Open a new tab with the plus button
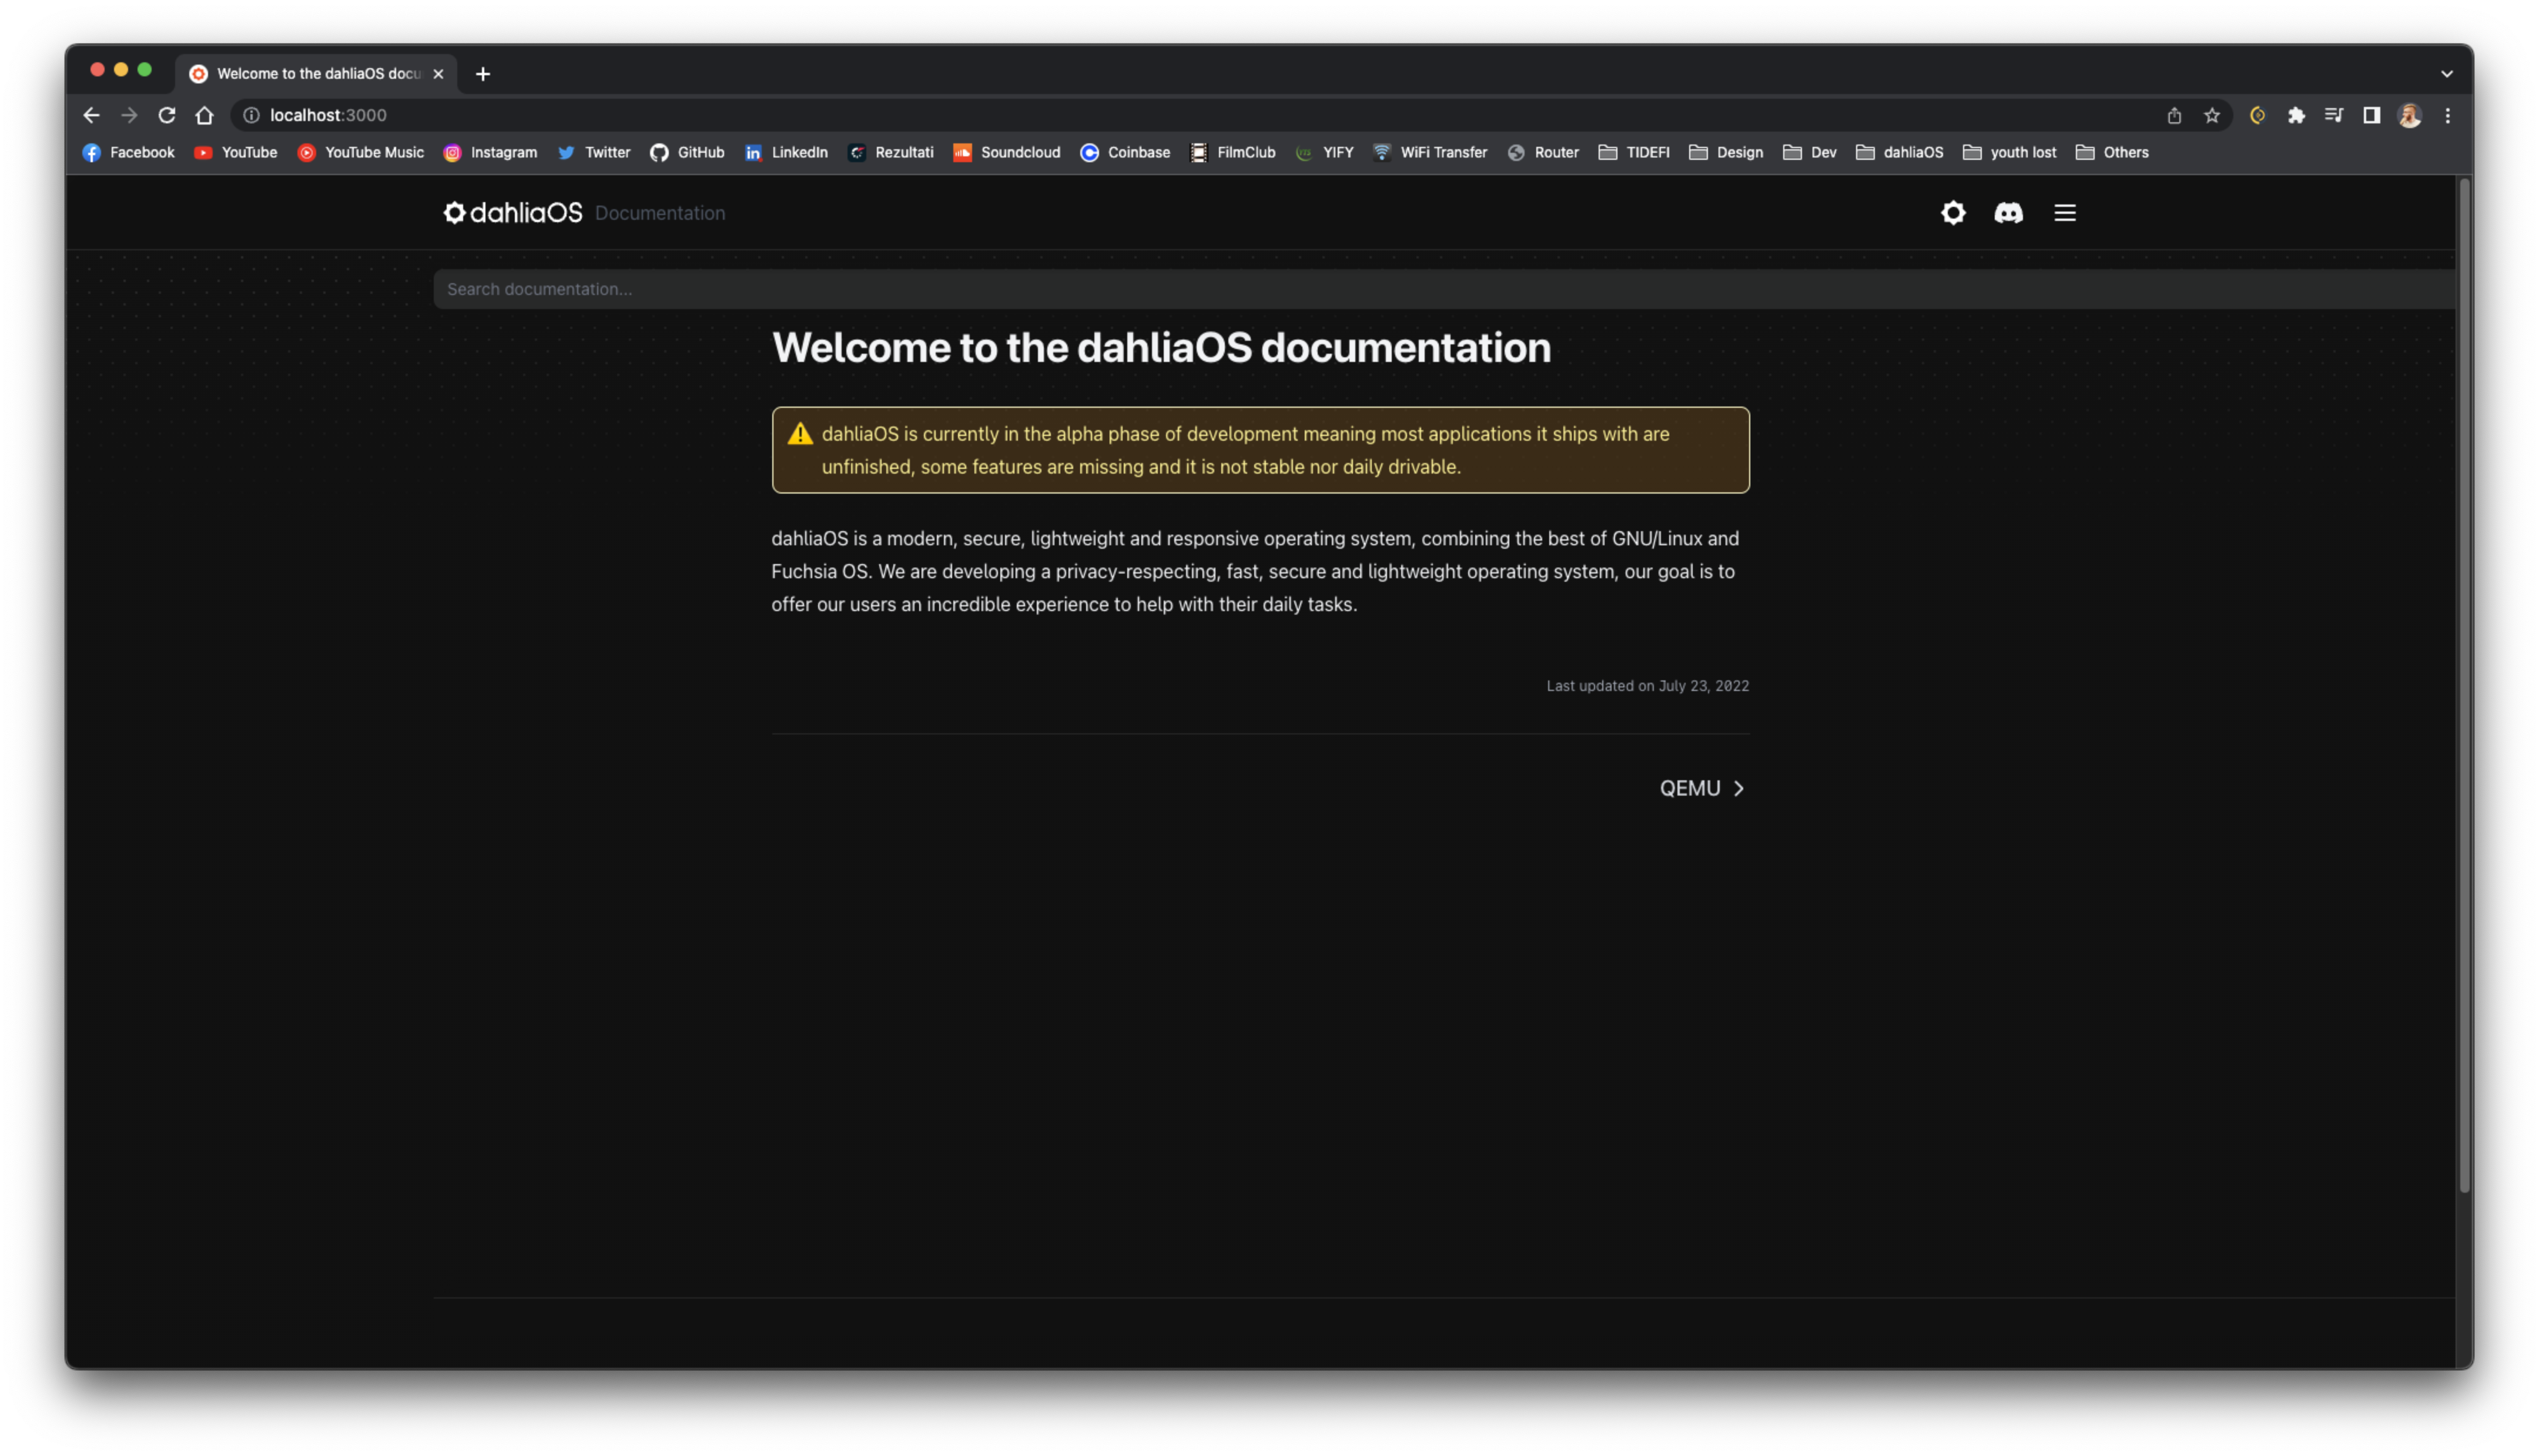The image size is (2539, 1456). 483,73
